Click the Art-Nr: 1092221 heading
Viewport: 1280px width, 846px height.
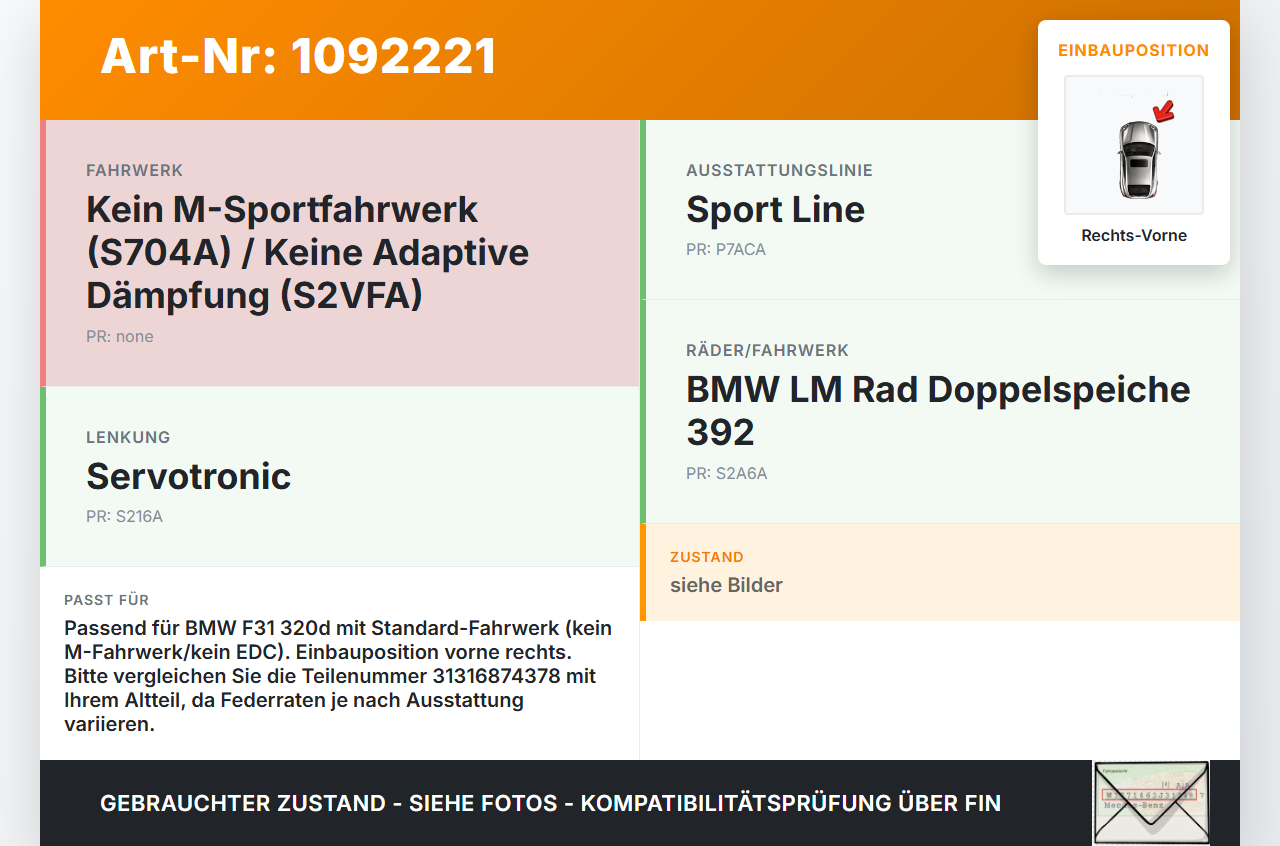point(298,56)
